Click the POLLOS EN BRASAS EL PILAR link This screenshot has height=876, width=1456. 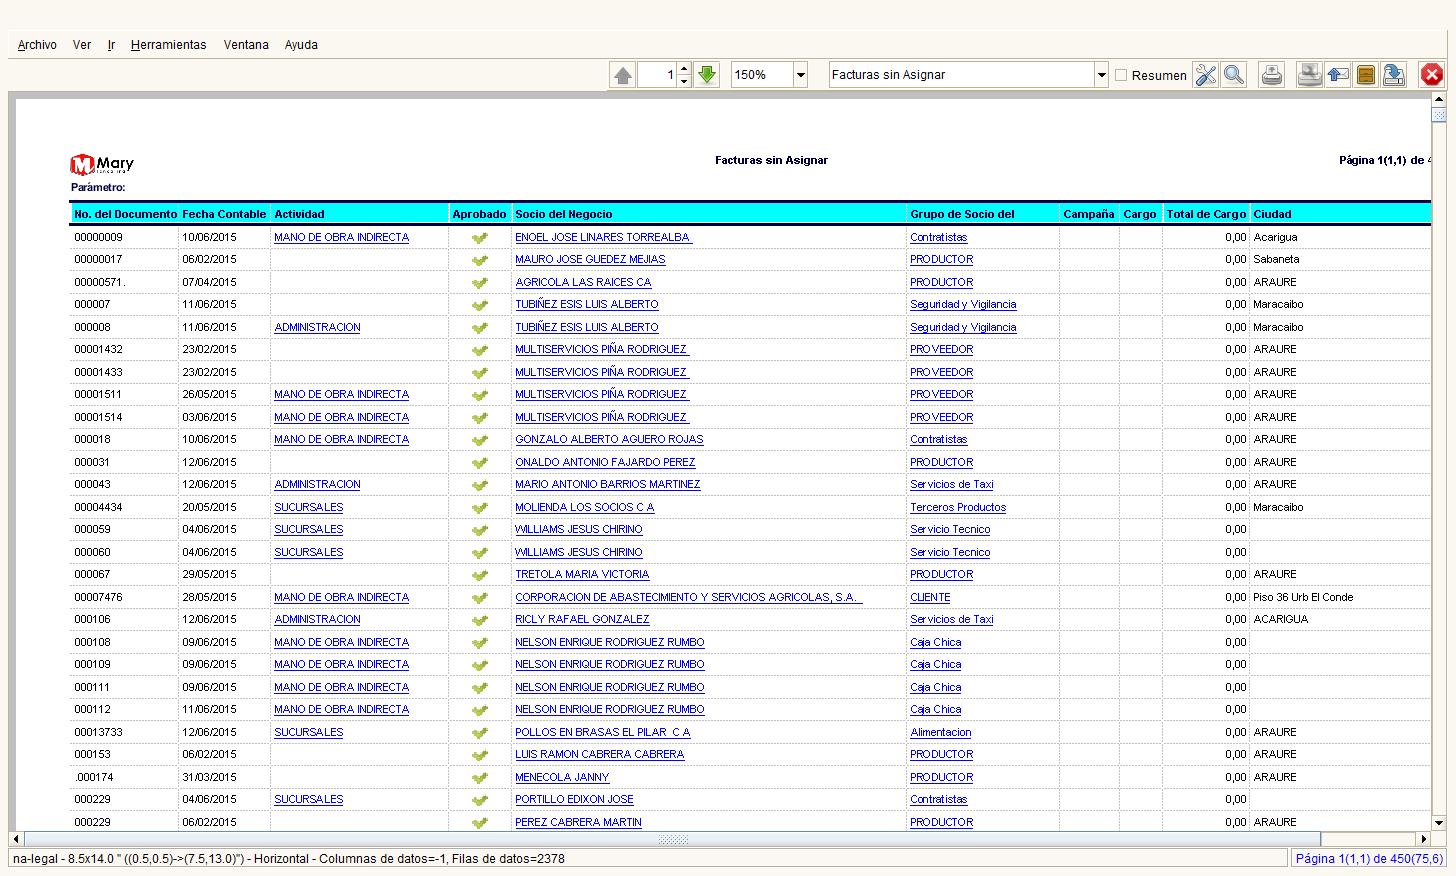602,732
